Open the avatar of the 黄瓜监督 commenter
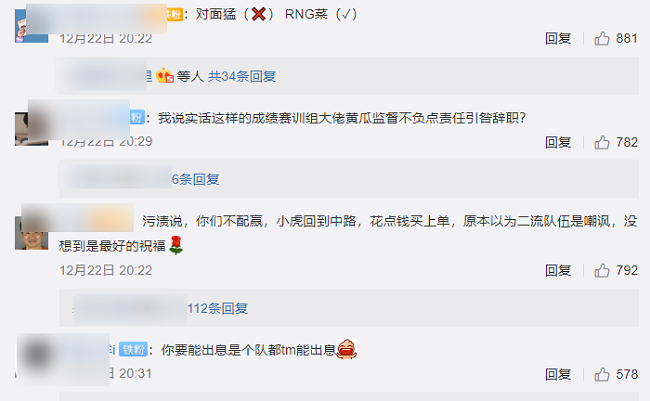The height and width of the screenshot is (401, 650). [x=32, y=129]
